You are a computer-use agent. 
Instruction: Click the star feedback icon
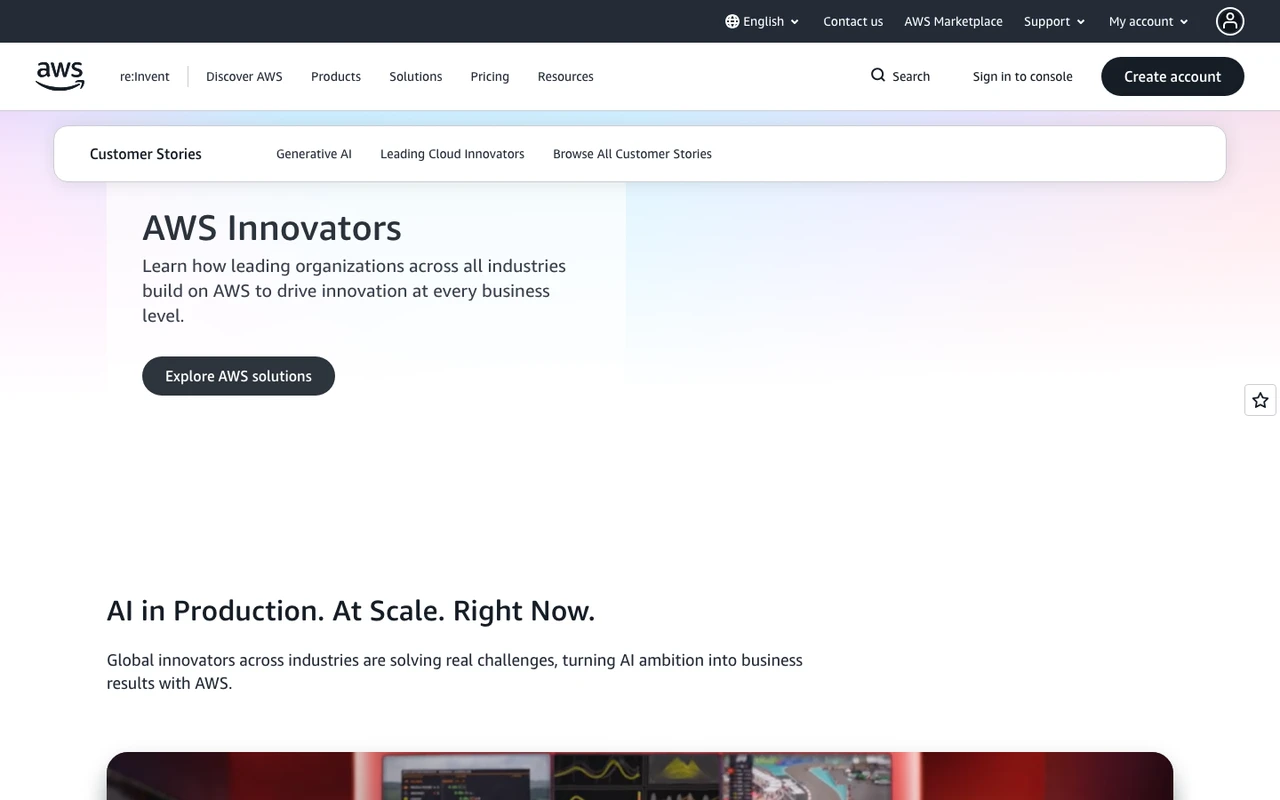tap(1260, 400)
